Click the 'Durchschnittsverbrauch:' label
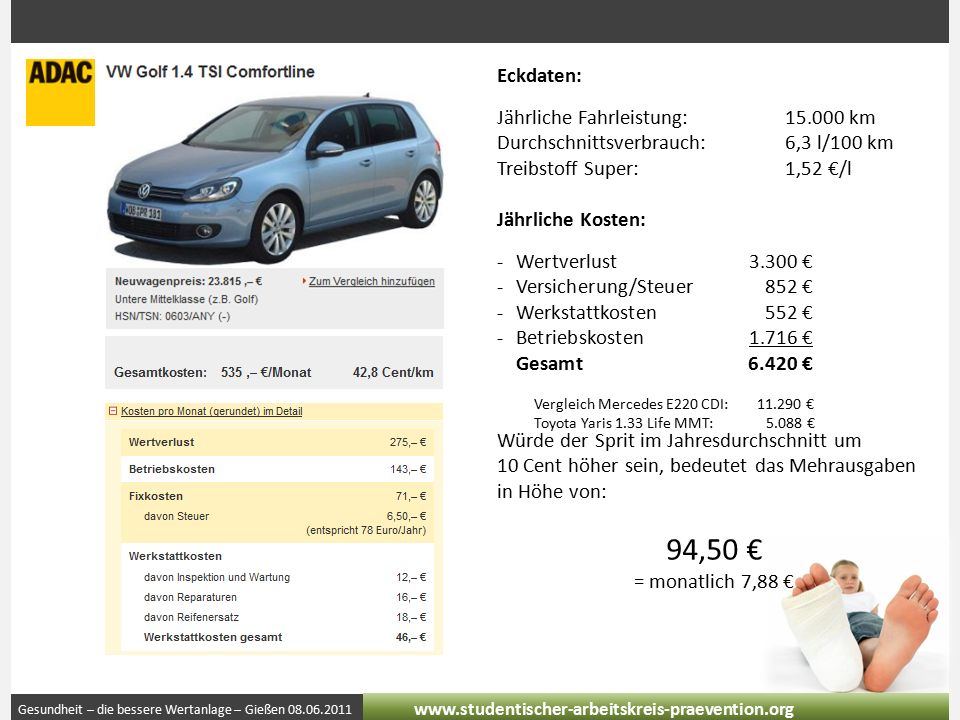 pyautogui.click(x=601, y=143)
